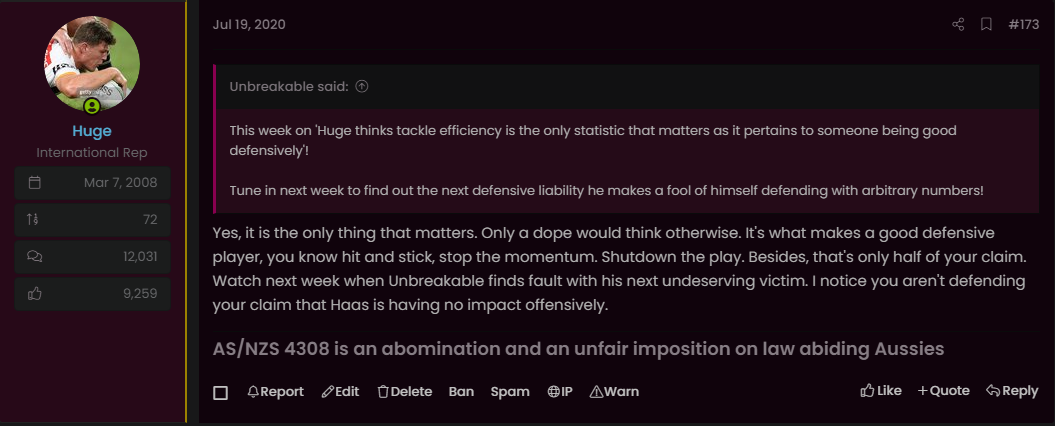
Task: Click the thumbs-up reaction score icon in sidebar
Action: (x=35, y=293)
